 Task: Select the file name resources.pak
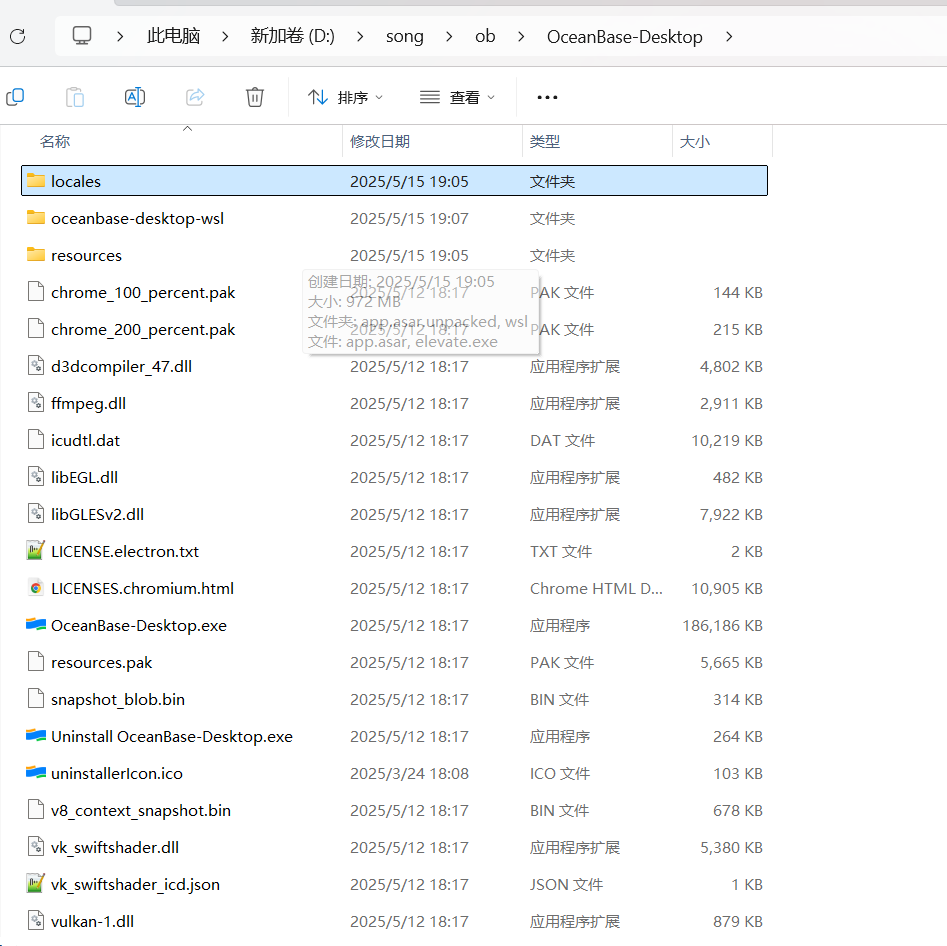[x=101, y=663]
